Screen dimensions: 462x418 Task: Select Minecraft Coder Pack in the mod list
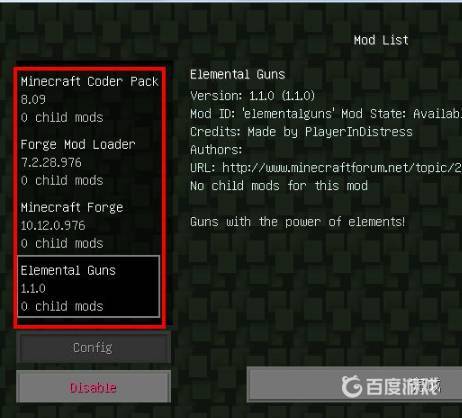click(89, 99)
